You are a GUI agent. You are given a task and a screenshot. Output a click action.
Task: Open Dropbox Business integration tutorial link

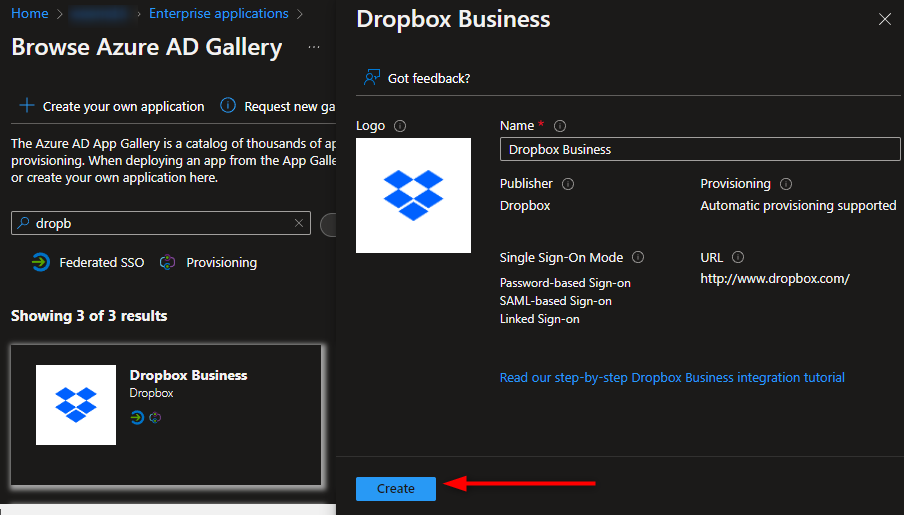(672, 378)
